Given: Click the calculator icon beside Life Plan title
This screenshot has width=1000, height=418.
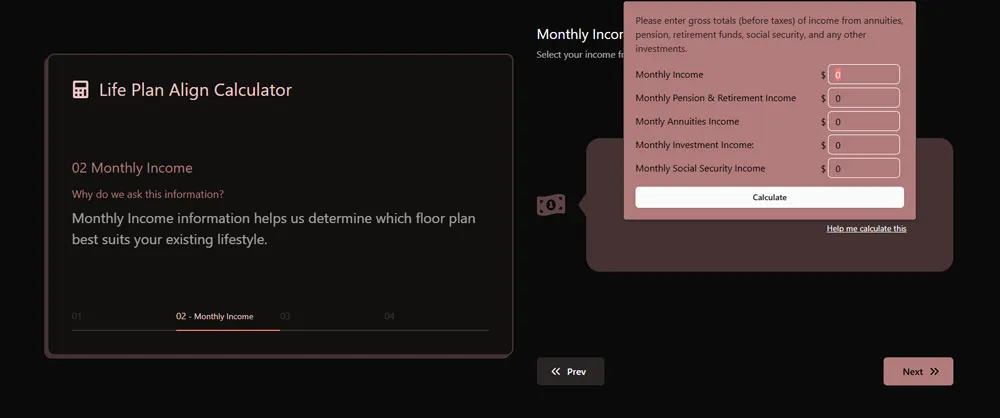Looking at the screenshot, I should click(x=80, y=89).
